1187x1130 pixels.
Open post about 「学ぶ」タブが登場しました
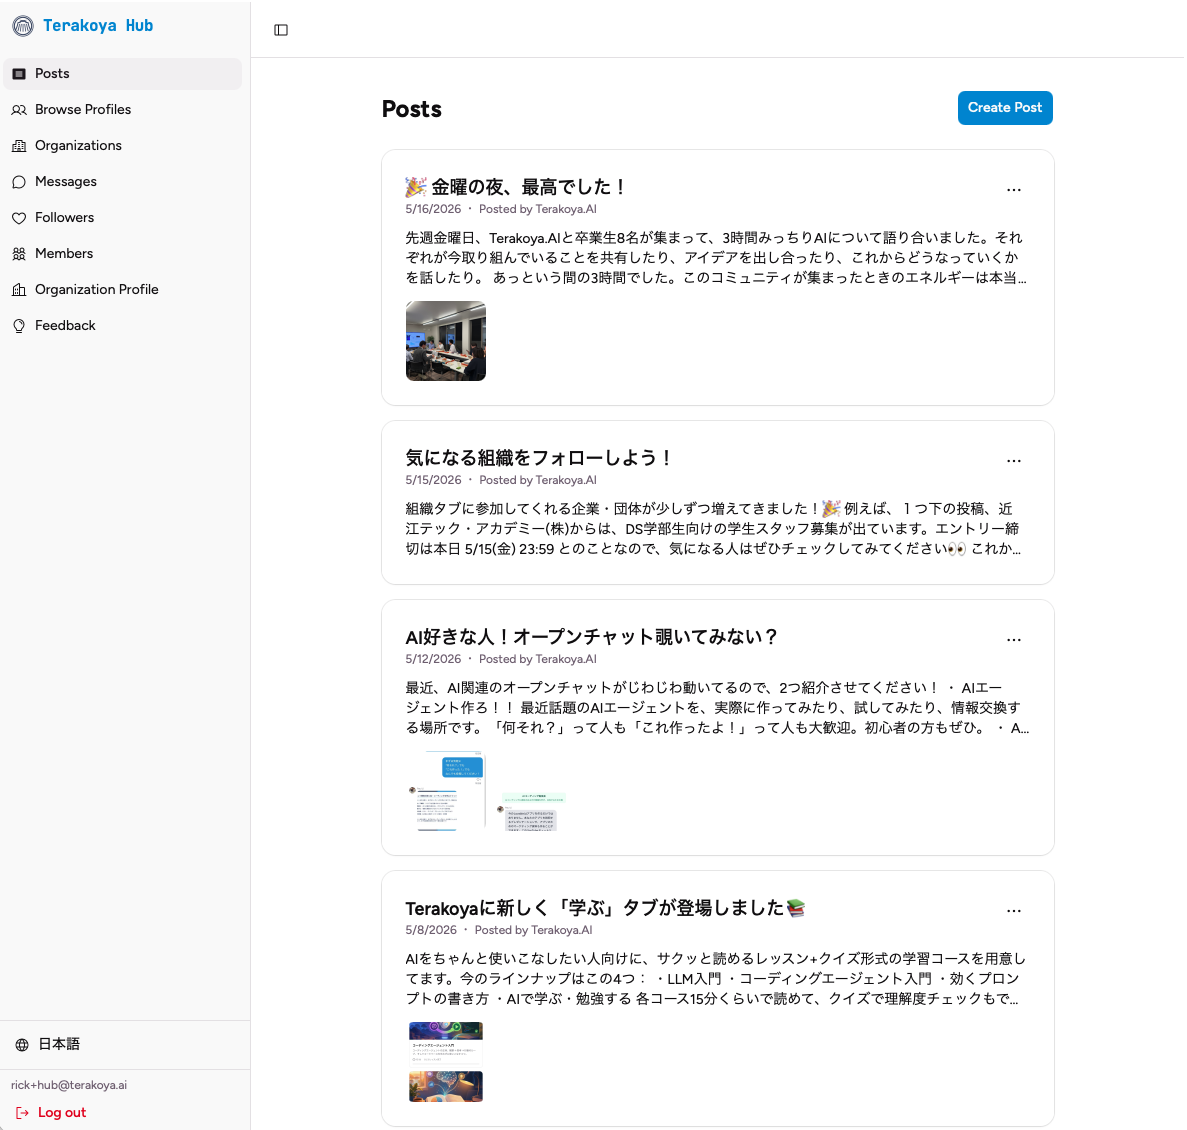(x=605, y=907)
